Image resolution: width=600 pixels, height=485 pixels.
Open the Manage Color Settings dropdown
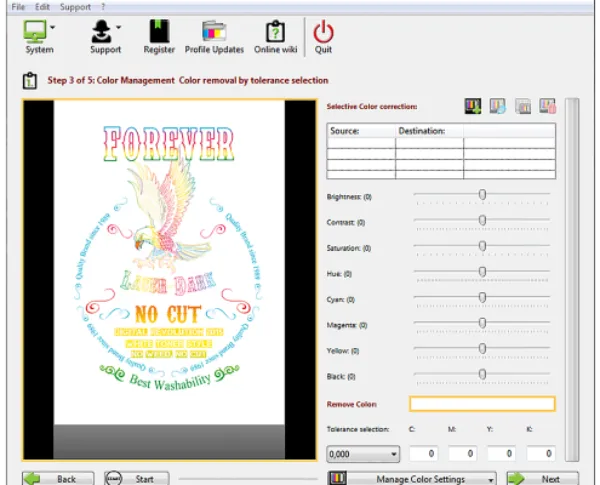click(412, 478)
